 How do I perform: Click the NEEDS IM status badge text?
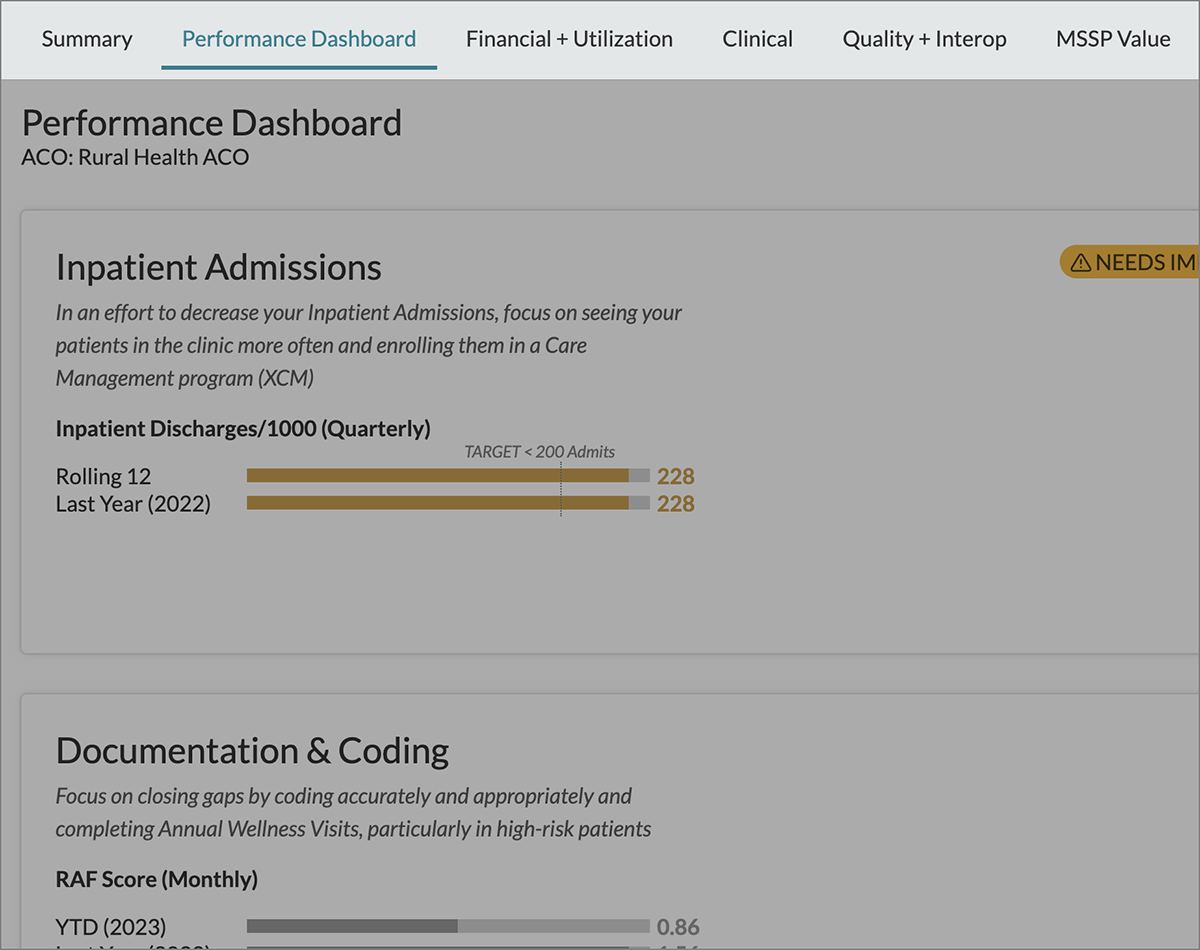pos(1145,263)
